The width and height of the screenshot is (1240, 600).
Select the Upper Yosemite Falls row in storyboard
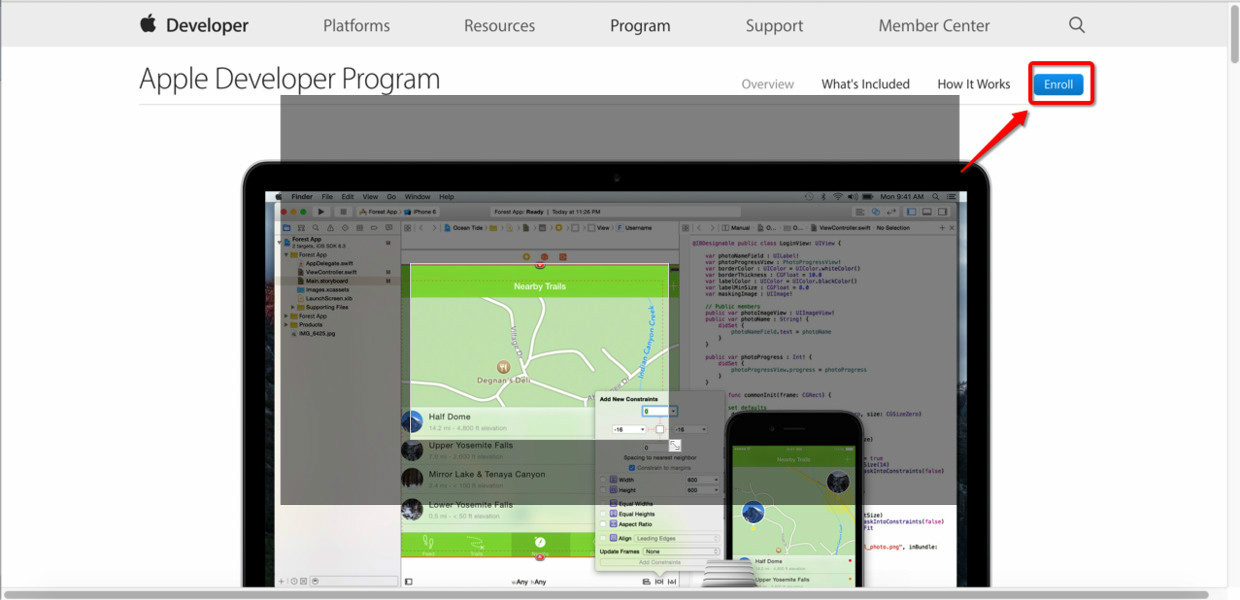coord(498,450)
